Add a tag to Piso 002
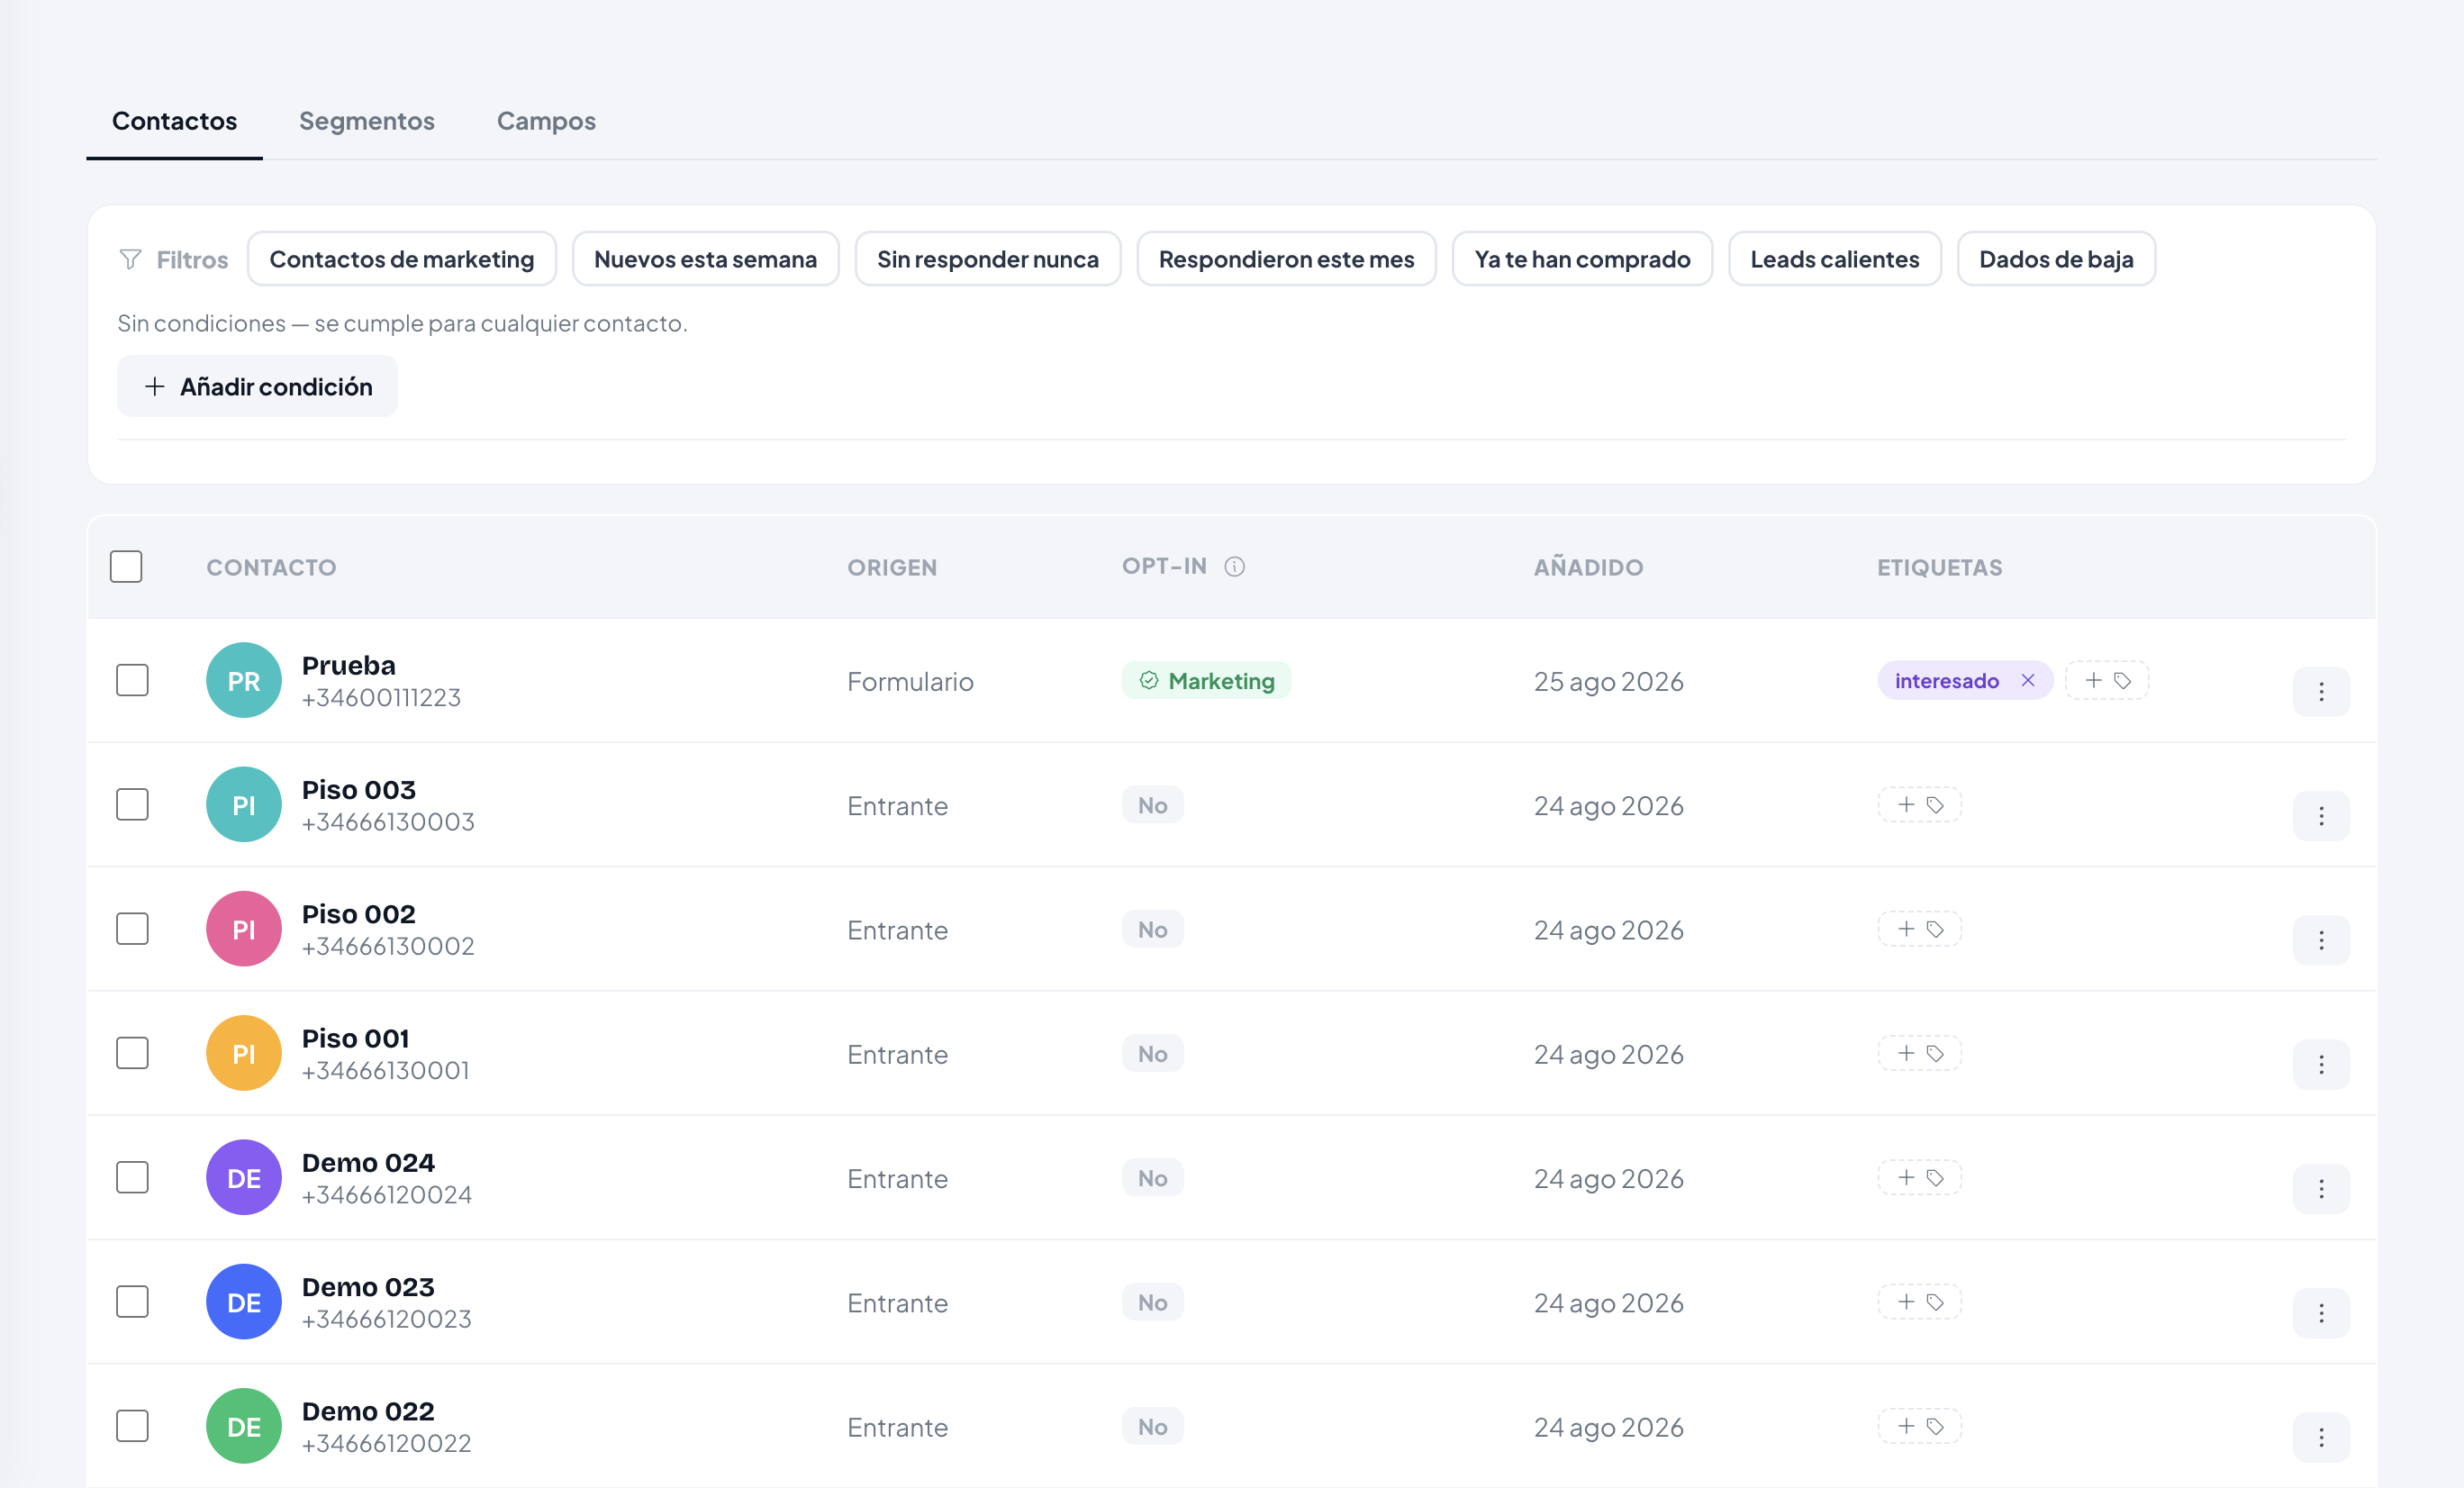Image resolution: width=2464 pixels, height=1488 pixels. tap(1919, 929)
